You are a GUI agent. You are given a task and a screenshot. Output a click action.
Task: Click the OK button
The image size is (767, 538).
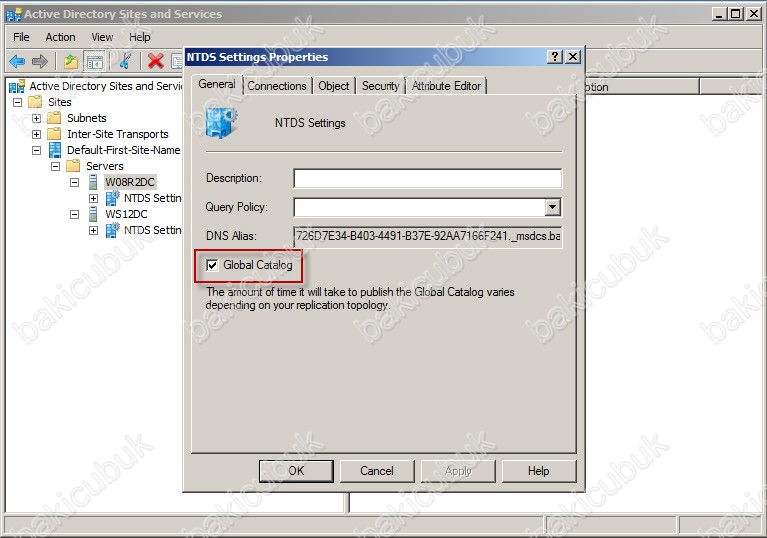[296, 471]
